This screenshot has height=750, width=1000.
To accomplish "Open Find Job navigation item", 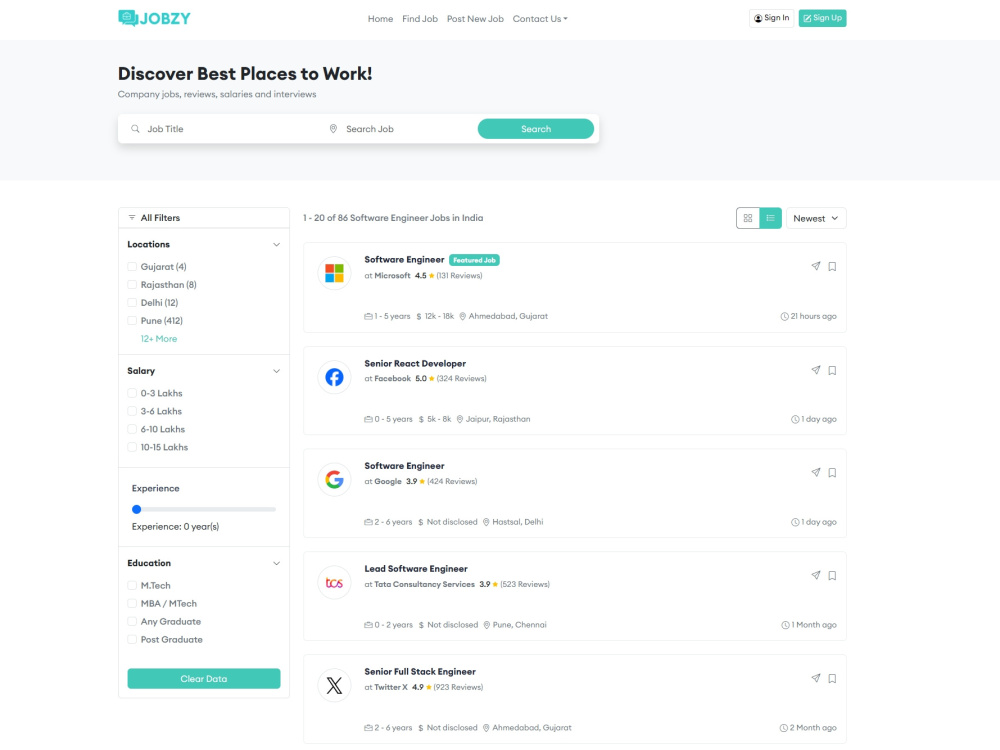I will click(420, 18).
